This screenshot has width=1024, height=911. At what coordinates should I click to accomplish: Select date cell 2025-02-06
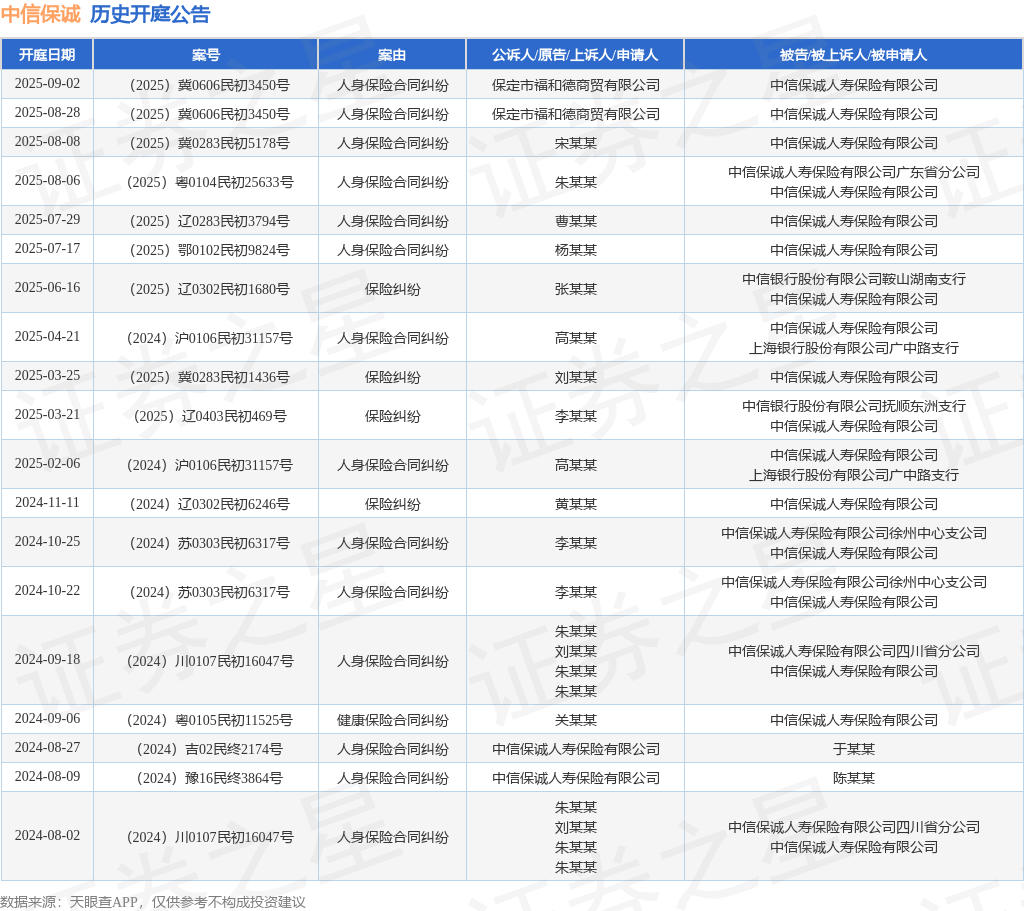[47, 463]
